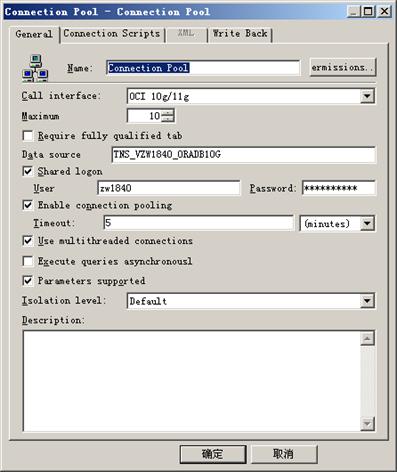Toggle Use multithreaded connections checkbox
Viewport: 397px width, 472px height.
(28, 241)
